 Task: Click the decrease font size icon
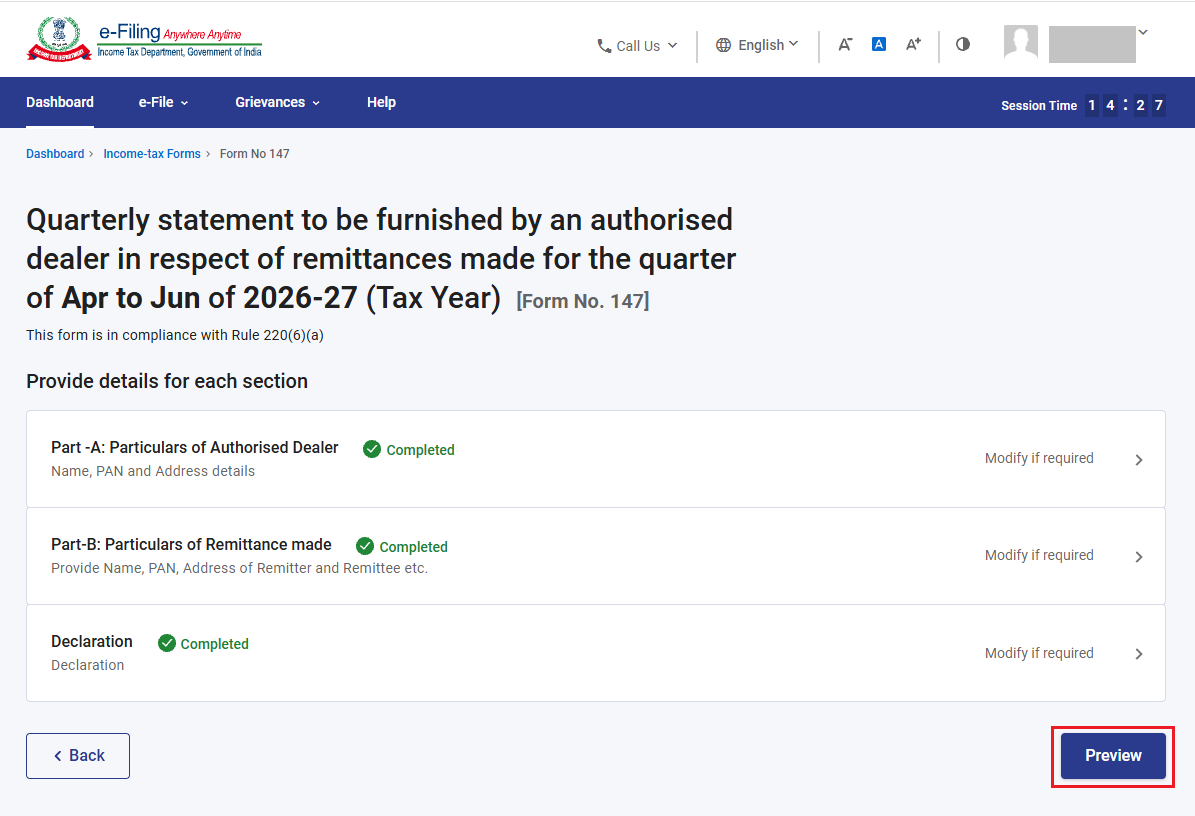(x=845, y=45)
